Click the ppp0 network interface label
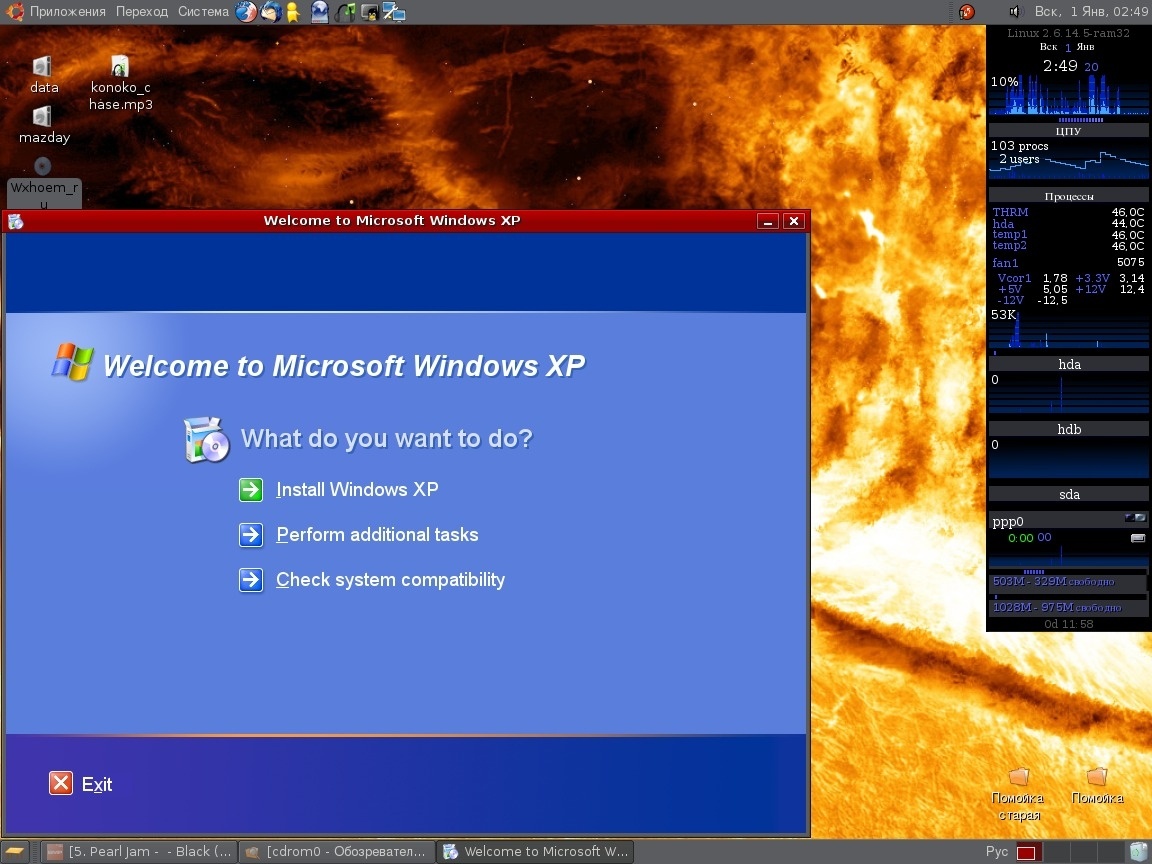The width and height of the screenshot is (1152, 864). [x=1007, y=522]
